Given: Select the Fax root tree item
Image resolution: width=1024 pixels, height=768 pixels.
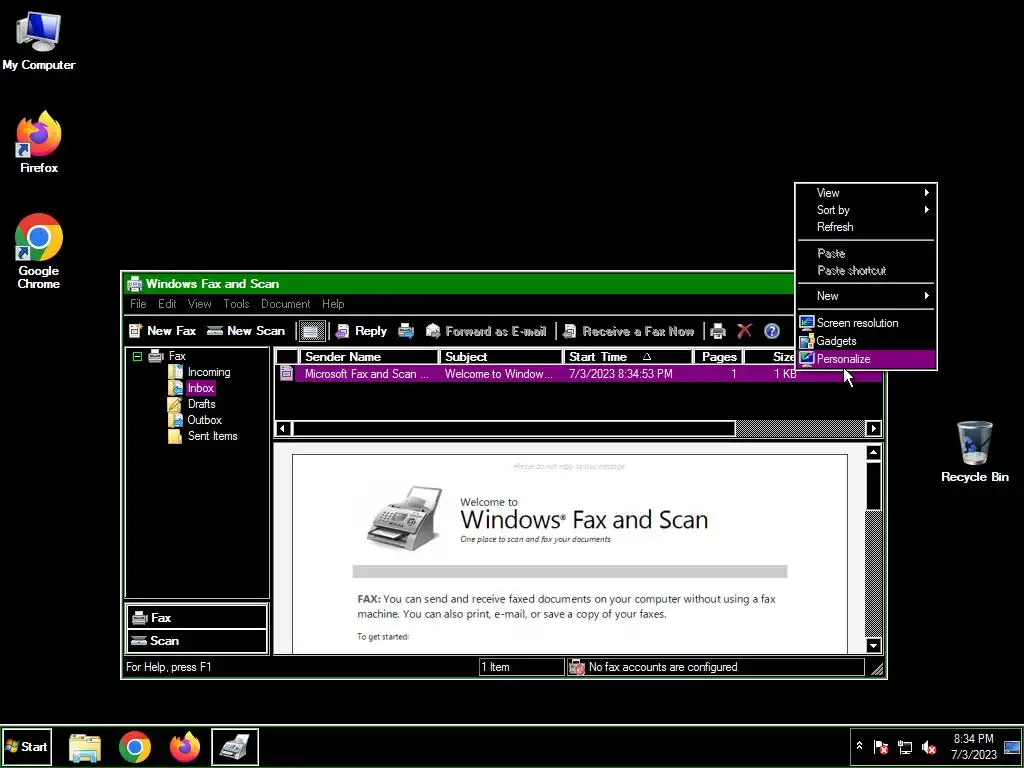Looking at the screenshot, I should (177, 356).
